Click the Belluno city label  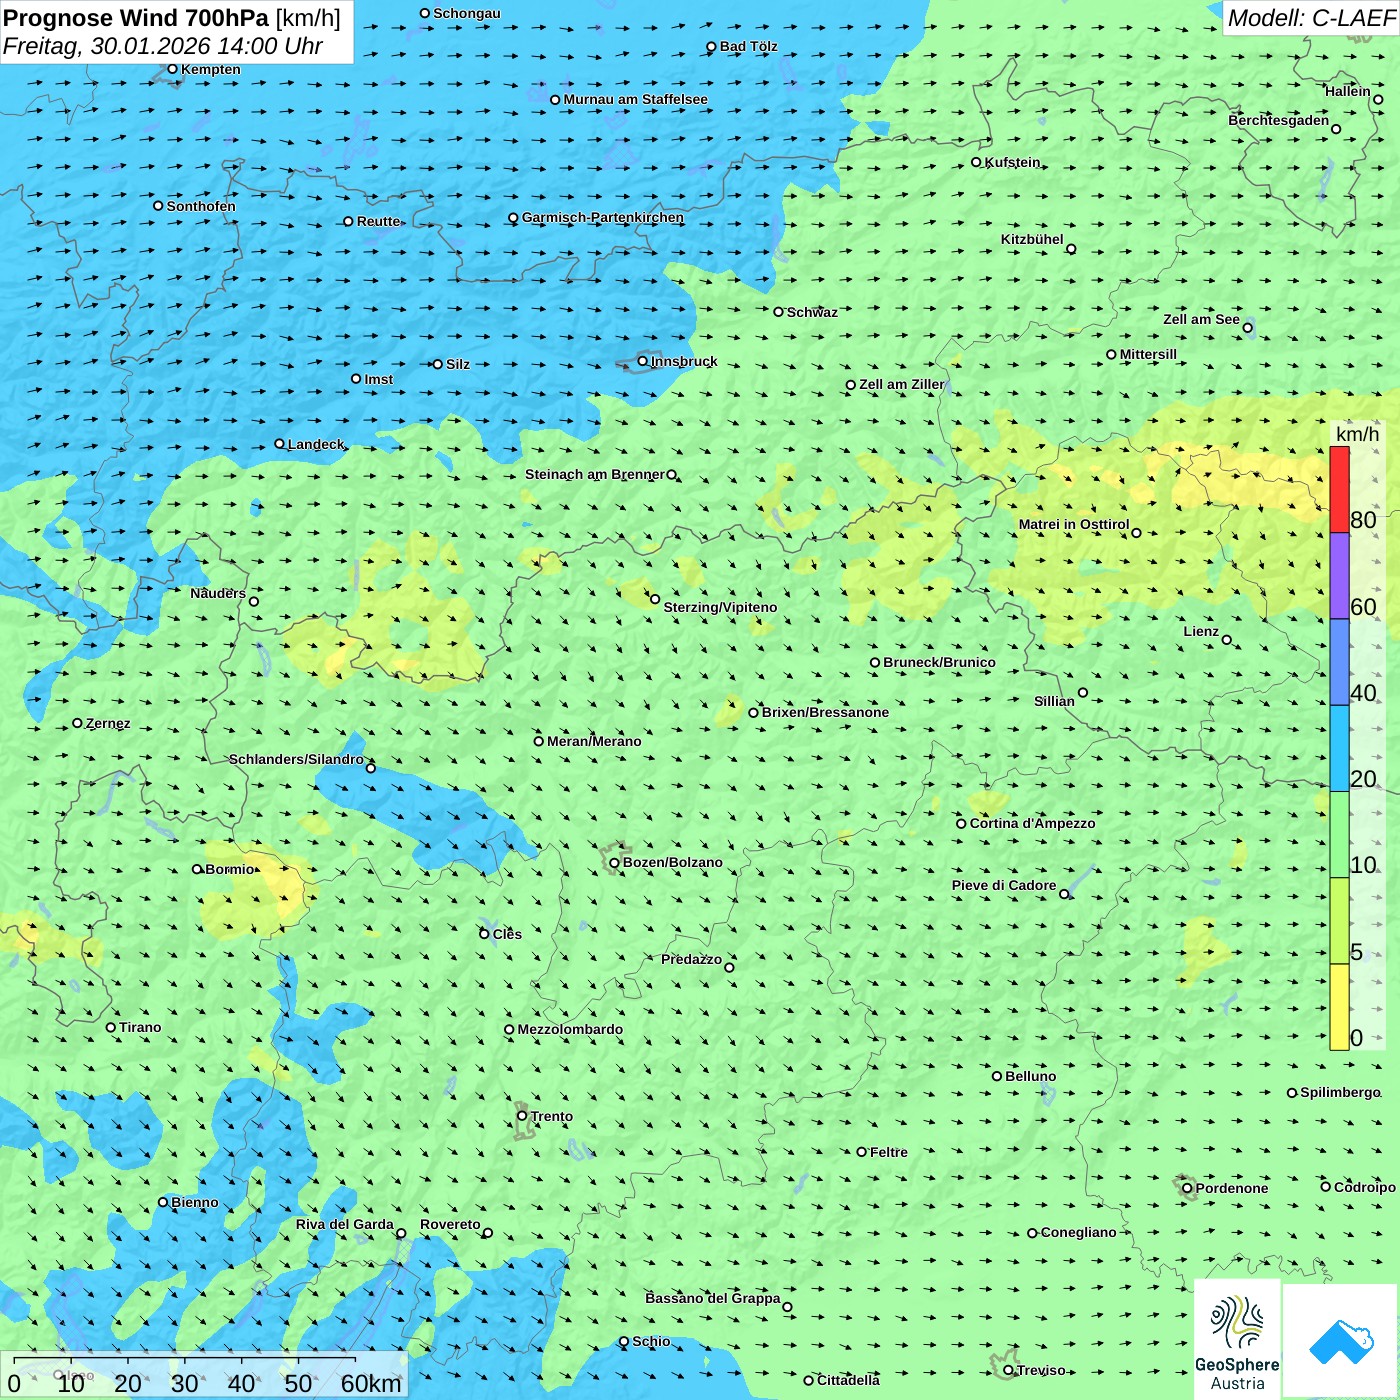1030,1076
